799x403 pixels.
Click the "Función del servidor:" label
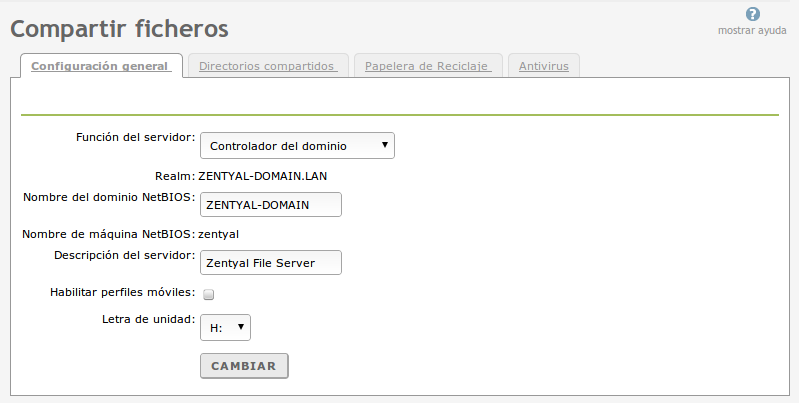135,137
